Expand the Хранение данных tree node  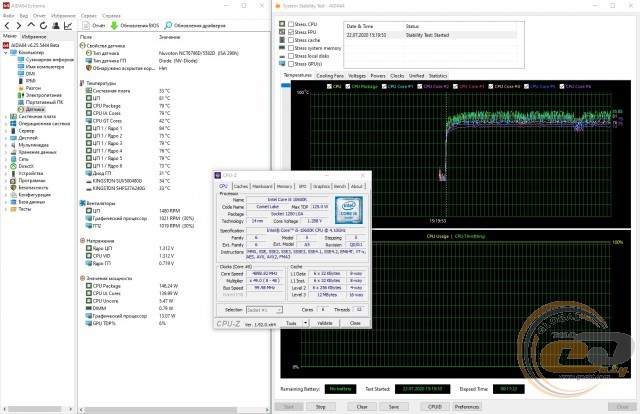6,152
